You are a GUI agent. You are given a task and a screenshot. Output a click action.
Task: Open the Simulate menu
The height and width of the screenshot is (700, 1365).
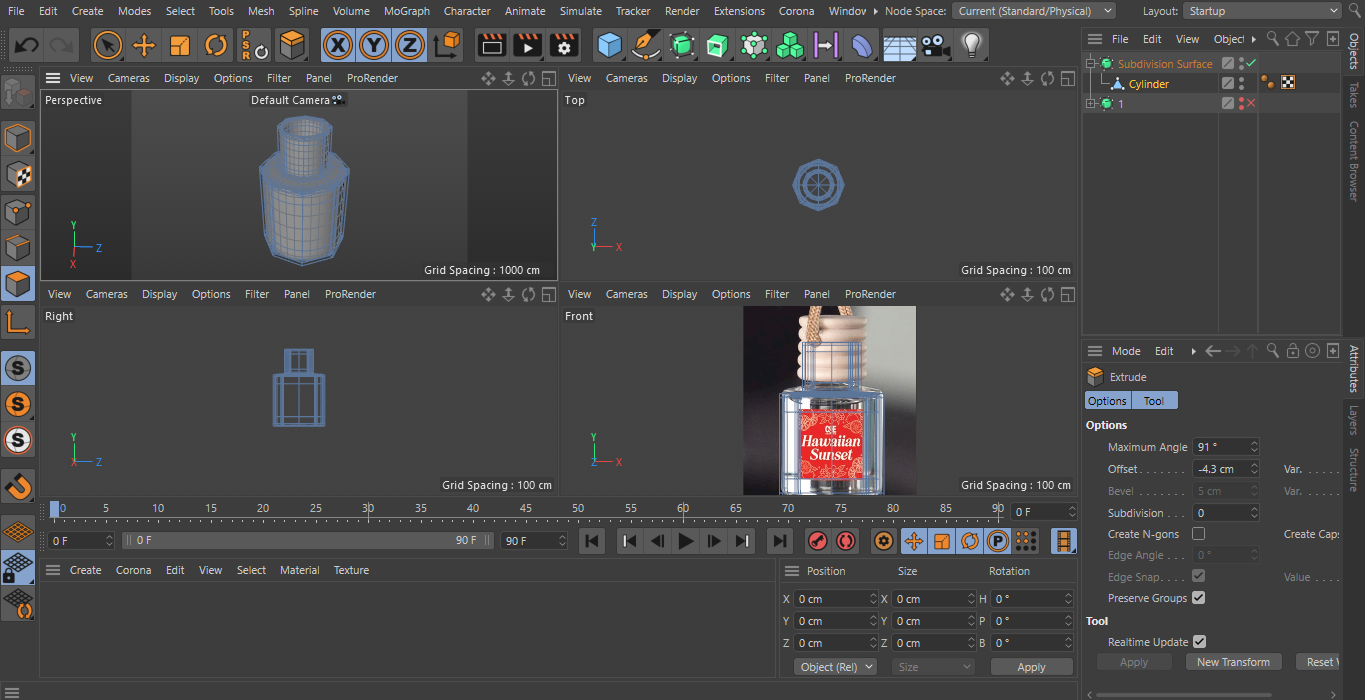click(581, 11)
